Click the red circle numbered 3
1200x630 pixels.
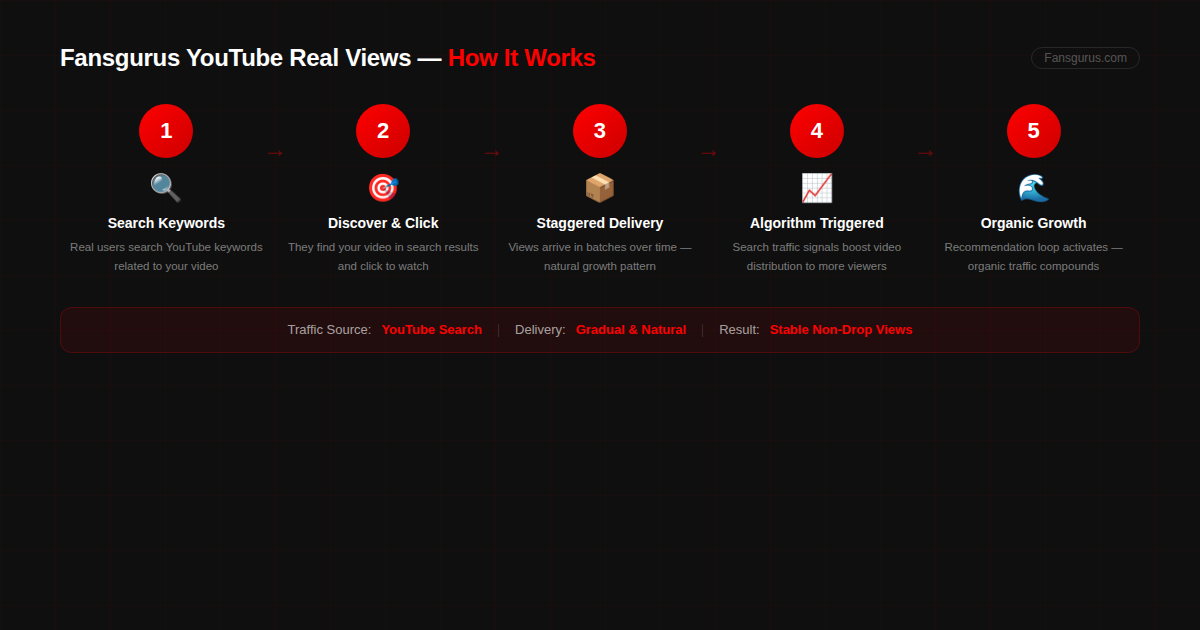600,130
